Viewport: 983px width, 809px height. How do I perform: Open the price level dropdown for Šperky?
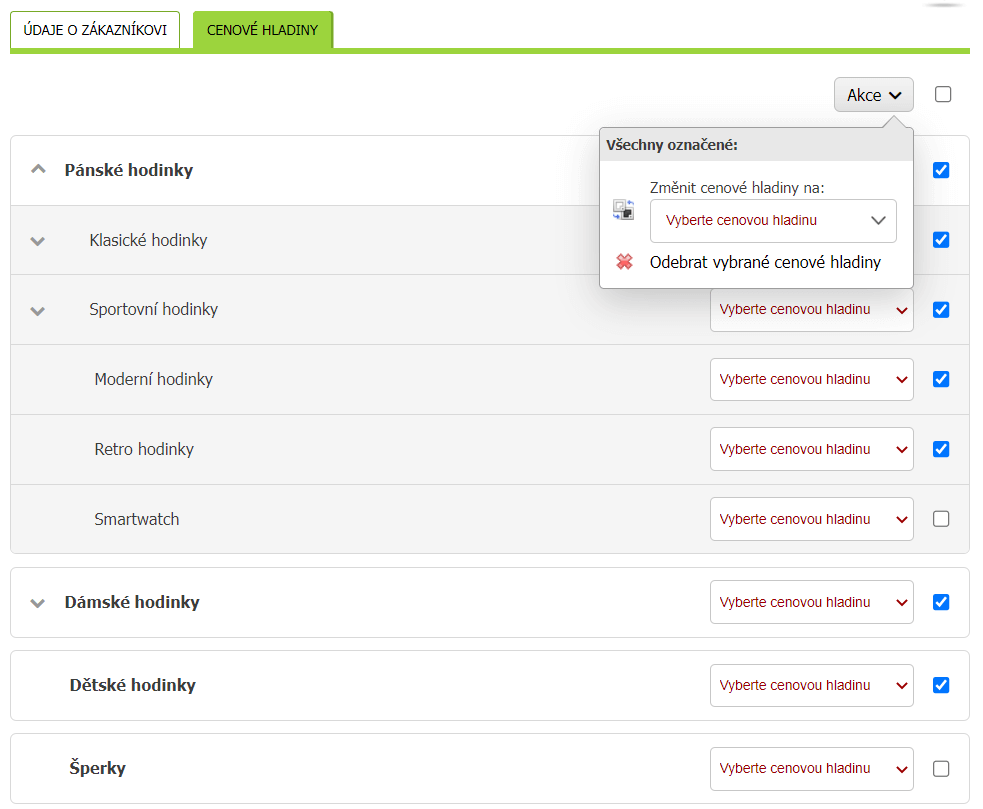pos(811,768)
